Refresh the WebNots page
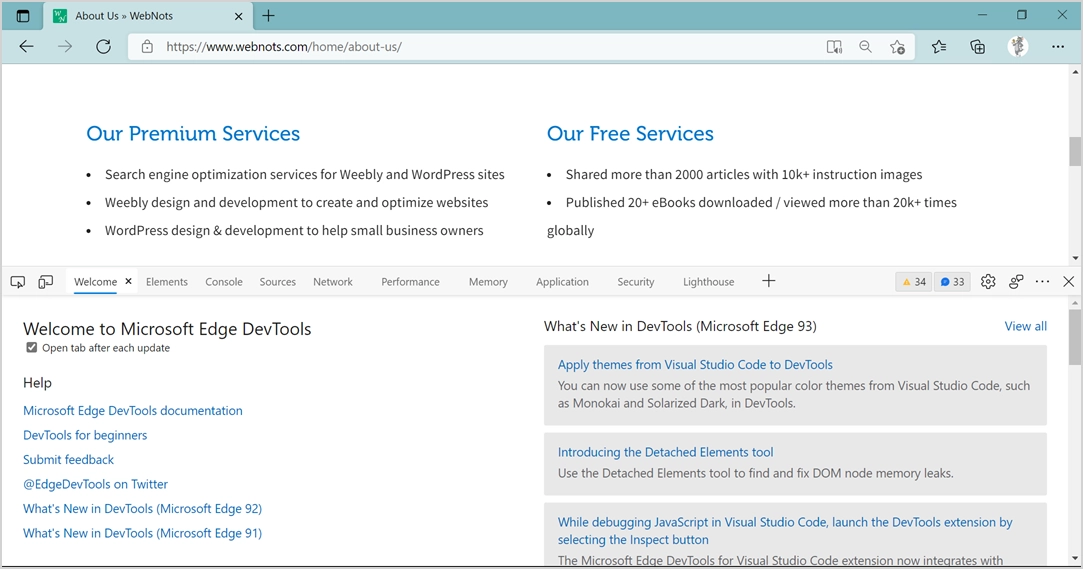This screenshot has width=1083, height=569. (x=103, y=47)
